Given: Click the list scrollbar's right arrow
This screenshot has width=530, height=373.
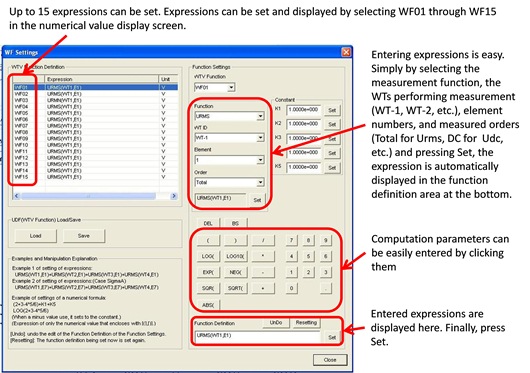Looking at the screenshot, I should [x=174, y=196].
